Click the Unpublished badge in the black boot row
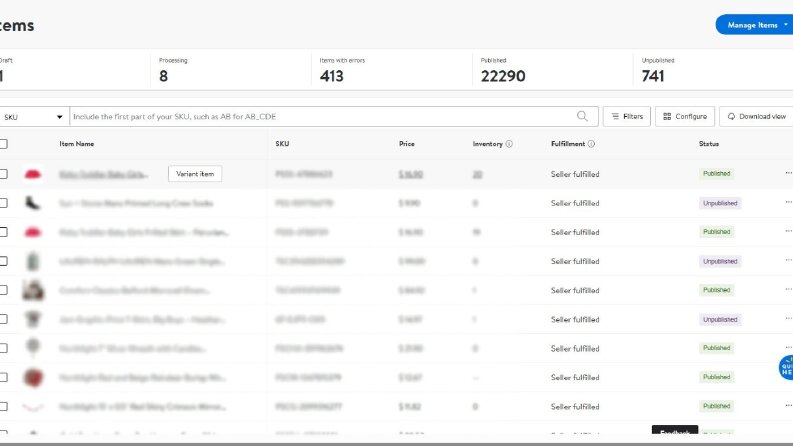The image size is (793, 446). click(720, 203)
